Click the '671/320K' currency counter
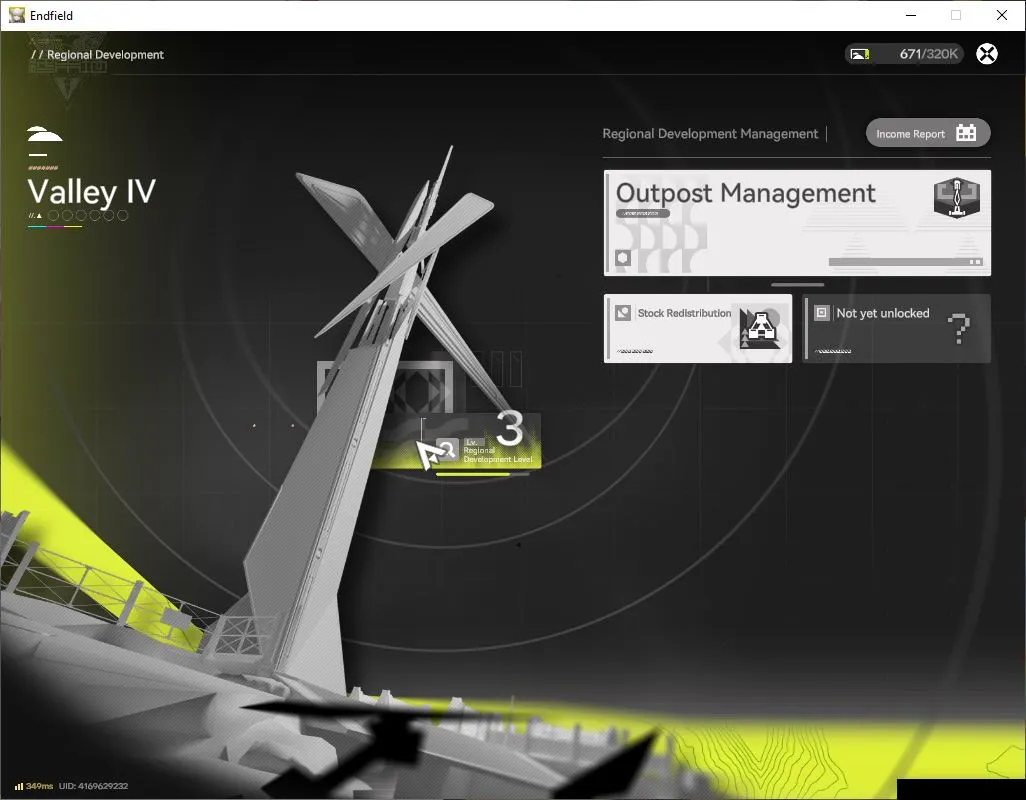Viewport: 1026px width, 800px height. pos(928,54)
